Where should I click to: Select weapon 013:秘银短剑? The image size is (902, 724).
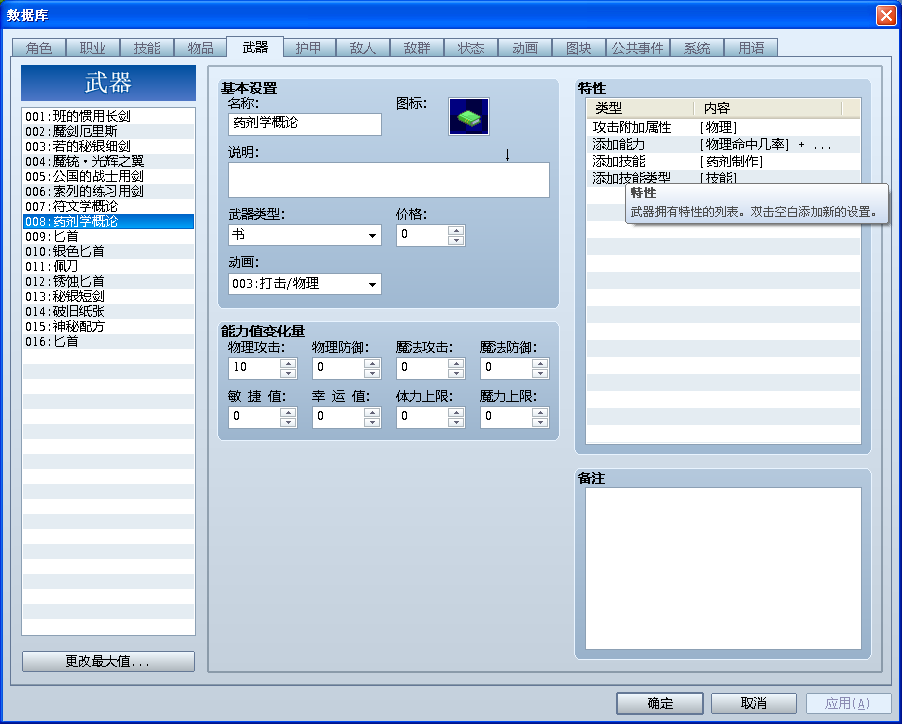(x=108, y=296)
